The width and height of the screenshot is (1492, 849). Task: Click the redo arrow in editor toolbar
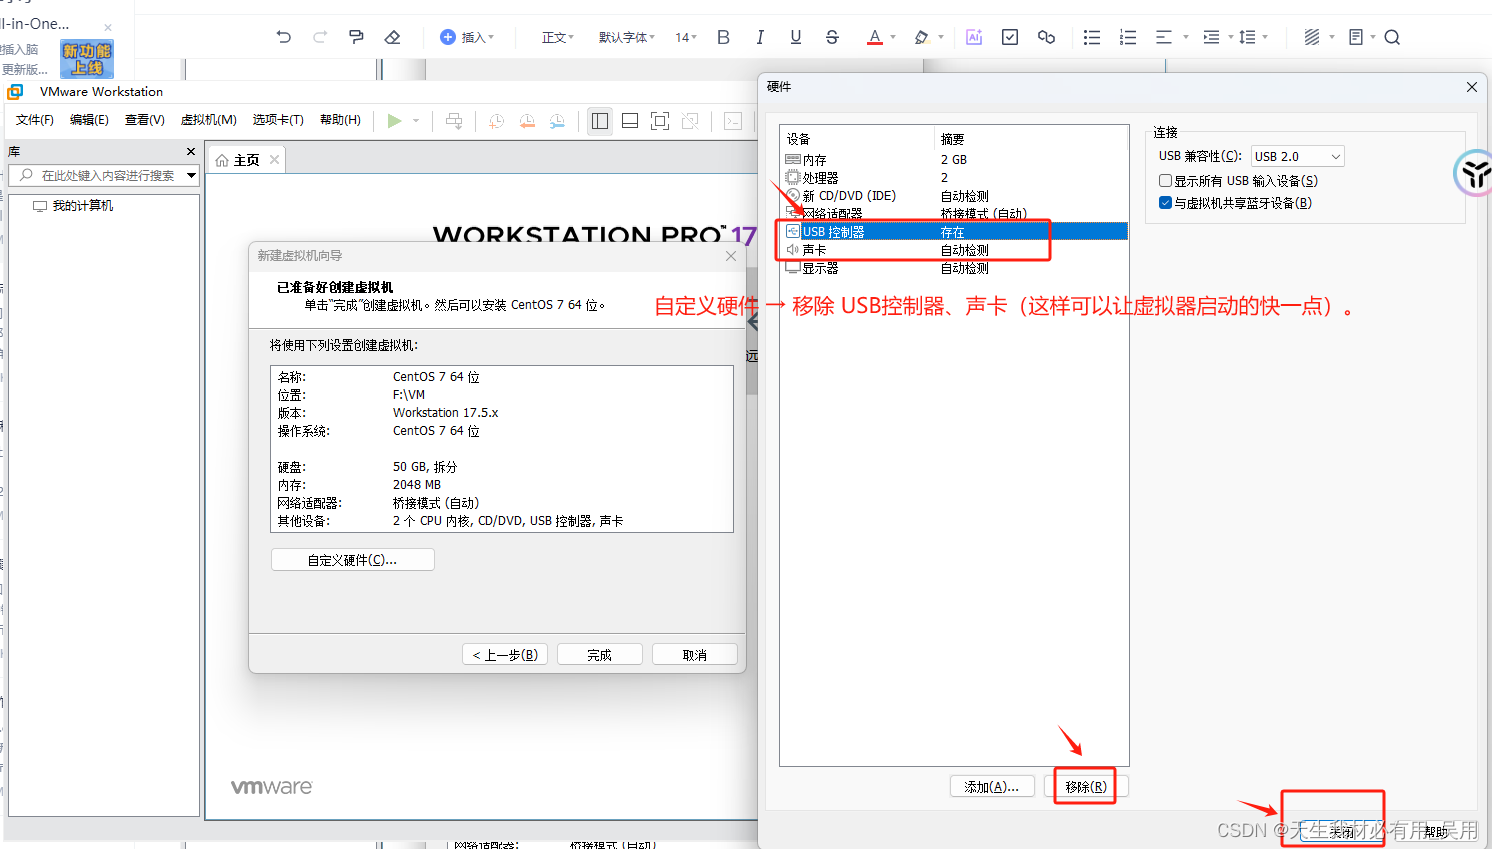[x=320, y=37]
